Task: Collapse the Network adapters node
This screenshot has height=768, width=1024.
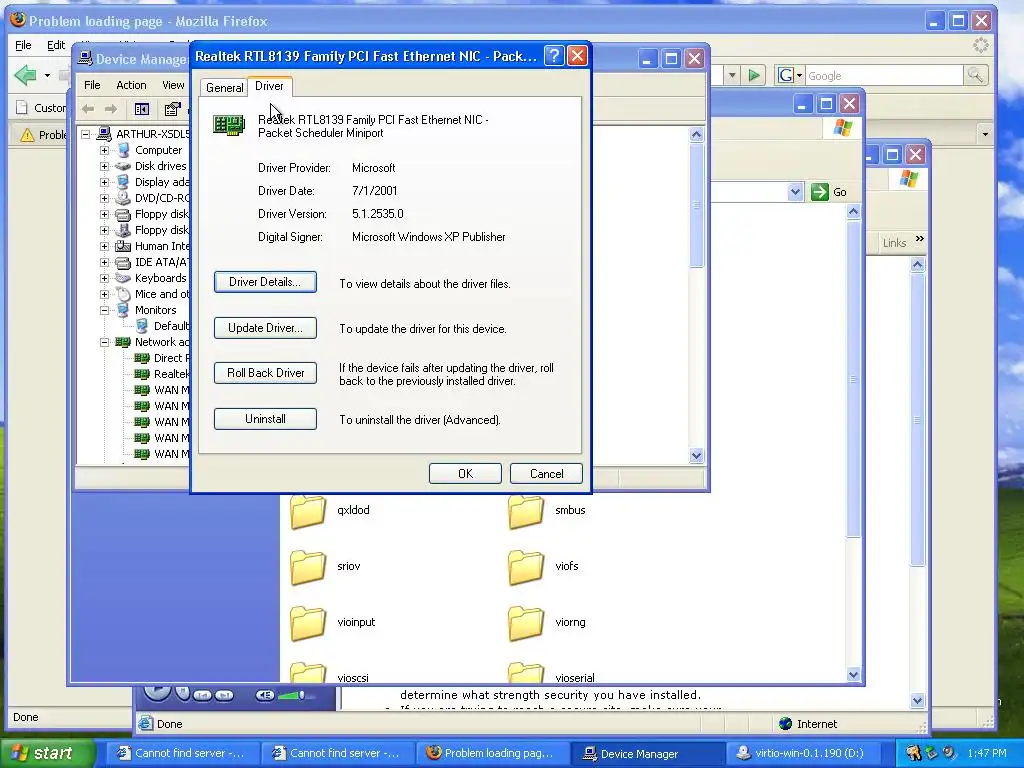Action: 104,342
